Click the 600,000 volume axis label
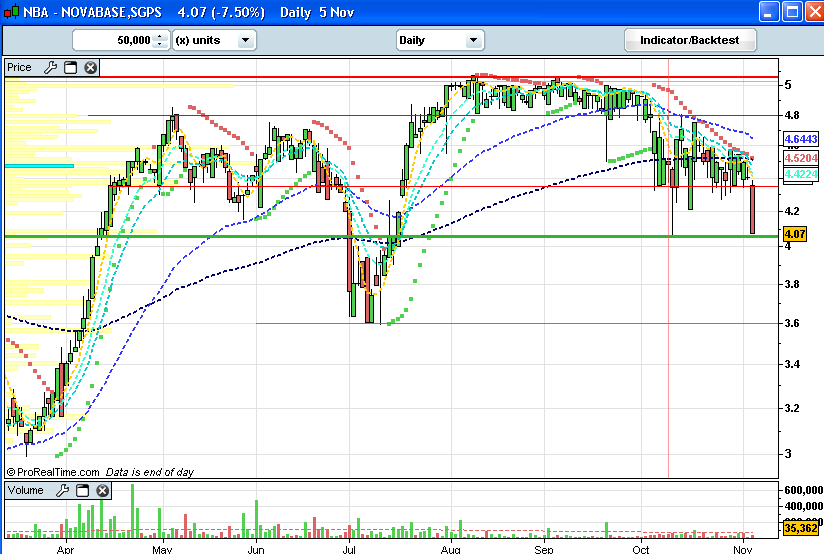 [x=804, y=490]
